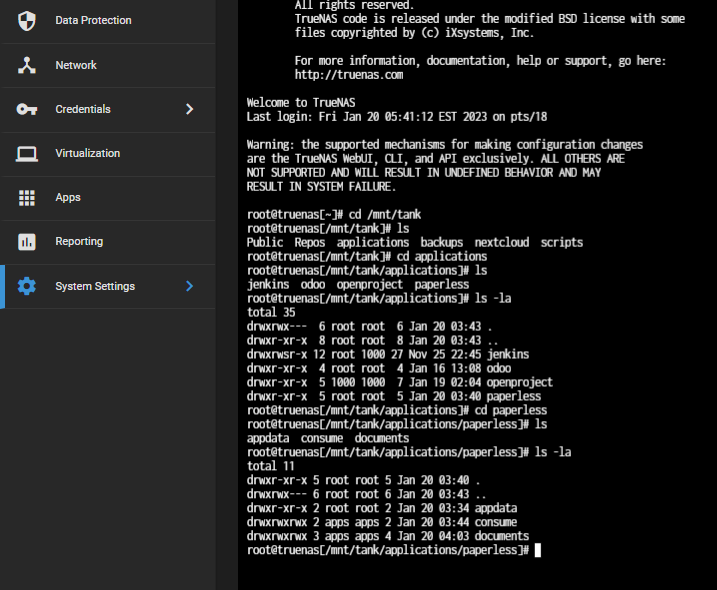Click the consume row in ls -la listing
Viewport: 717px width, 590px height.
[x=382, y=522]
